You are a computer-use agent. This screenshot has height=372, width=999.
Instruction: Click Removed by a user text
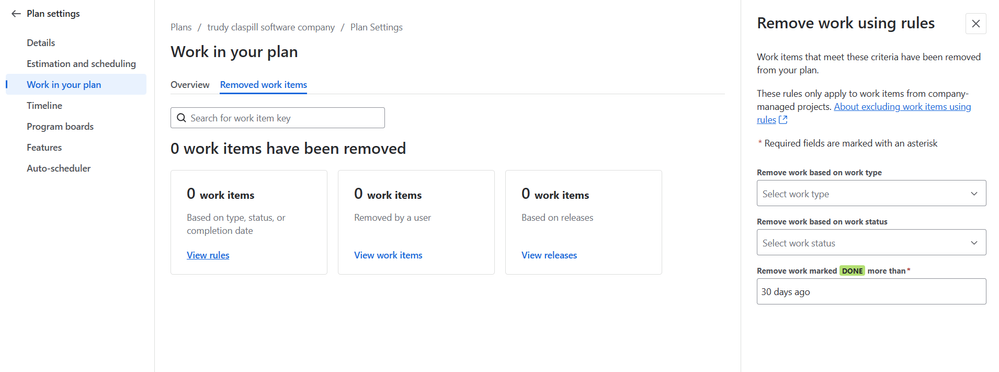tap(392, 218)
